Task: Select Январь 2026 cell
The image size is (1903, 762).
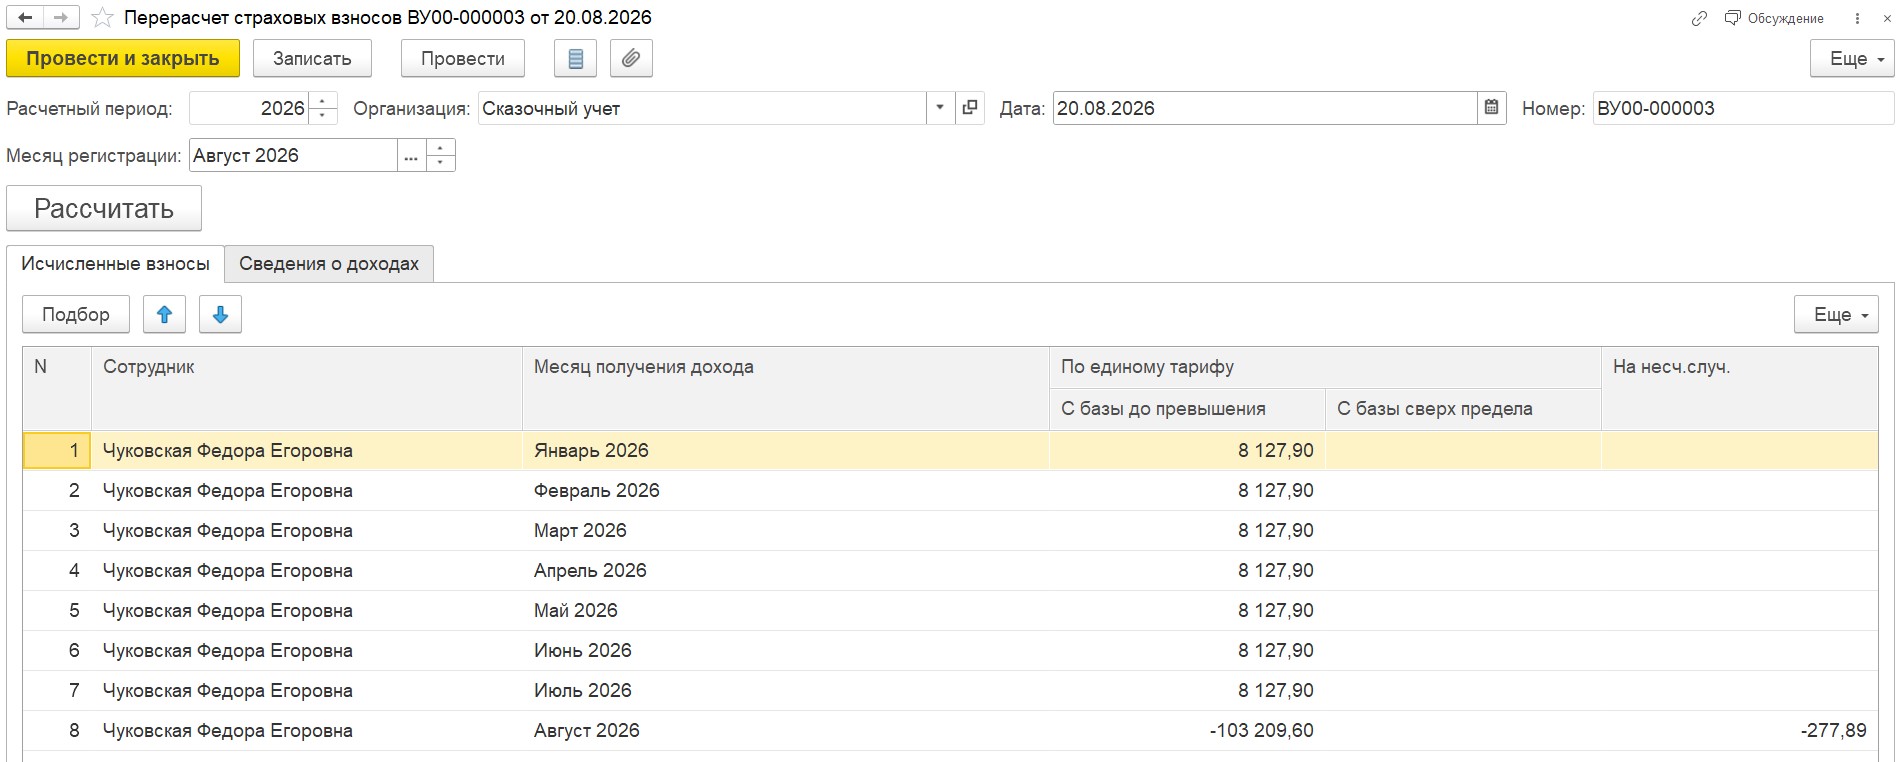Action: tap(786, 451)
